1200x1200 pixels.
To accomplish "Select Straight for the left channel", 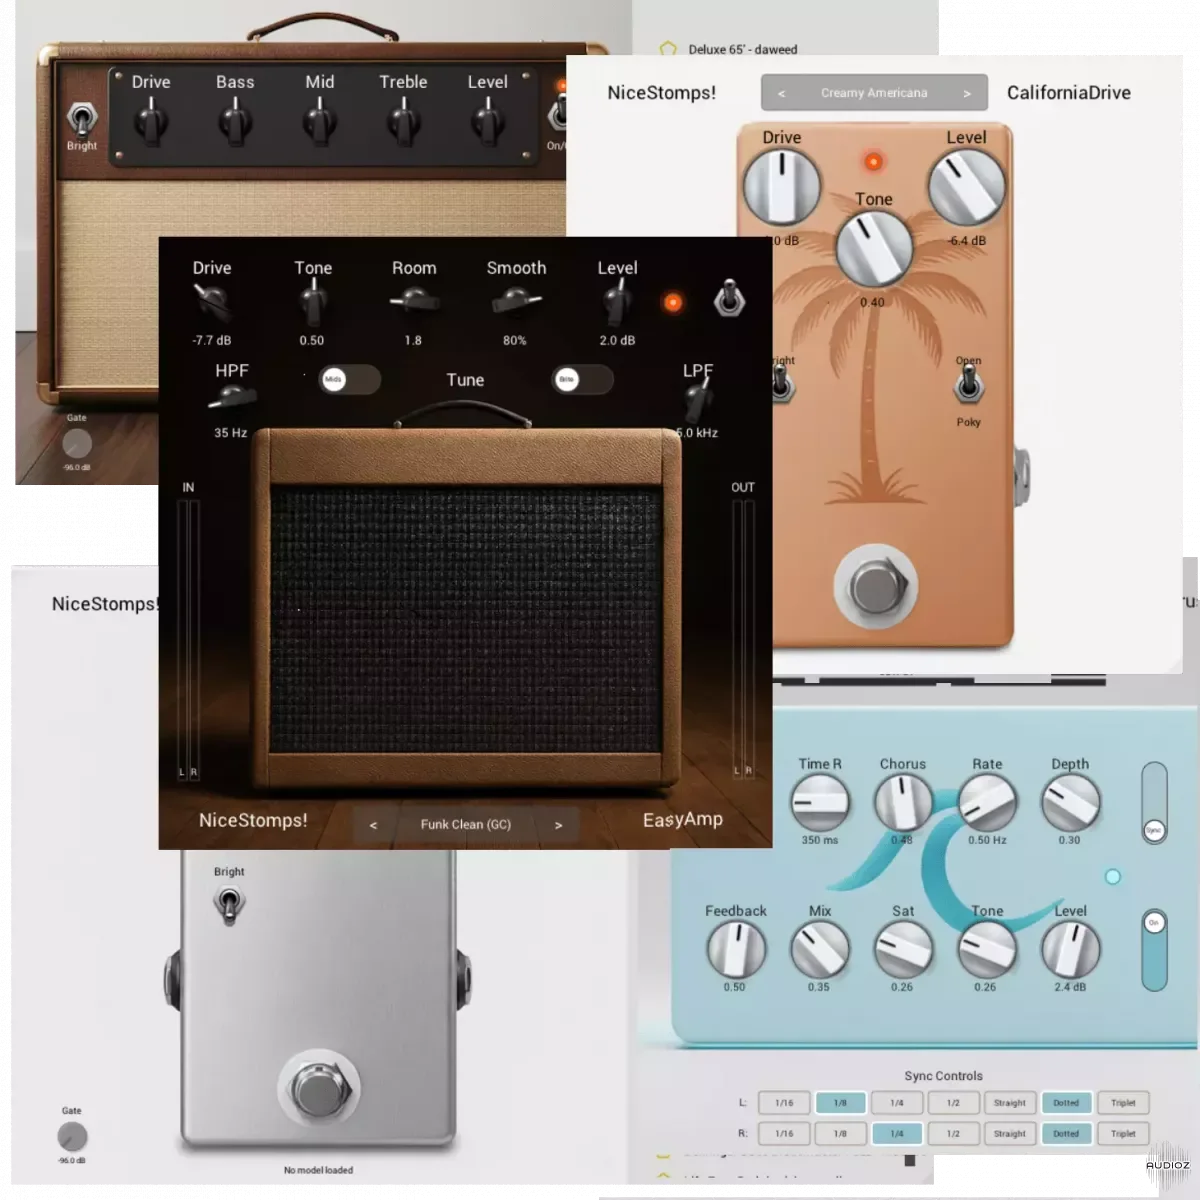I will pos(1010,1103).
